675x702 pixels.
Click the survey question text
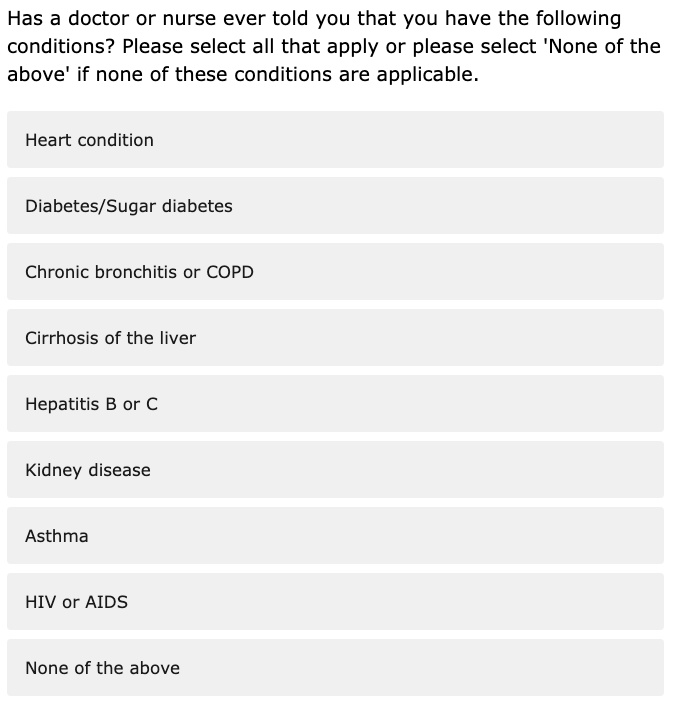tap(334, 46)
